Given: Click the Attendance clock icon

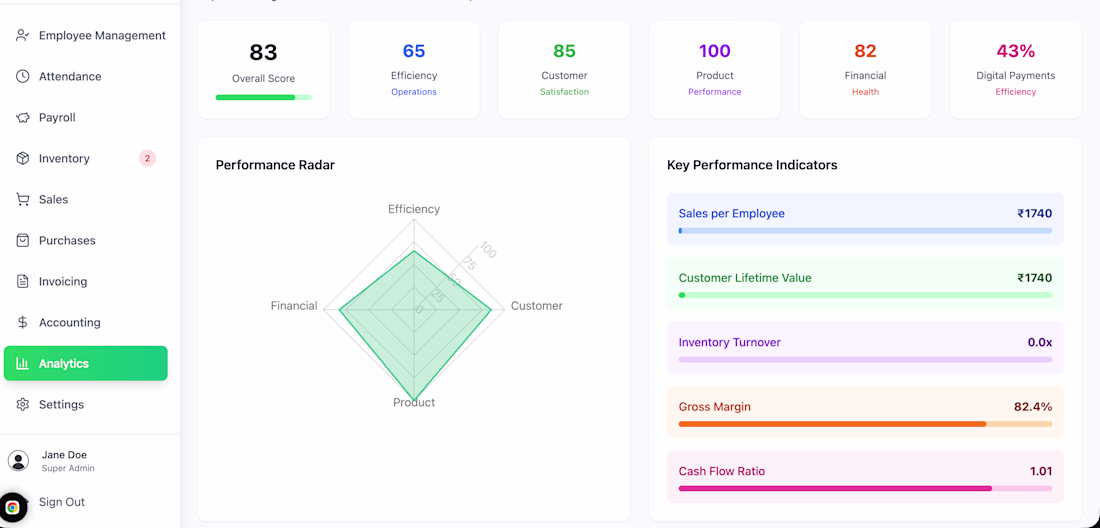Looking at the screenshot, I should coord(22,76).
